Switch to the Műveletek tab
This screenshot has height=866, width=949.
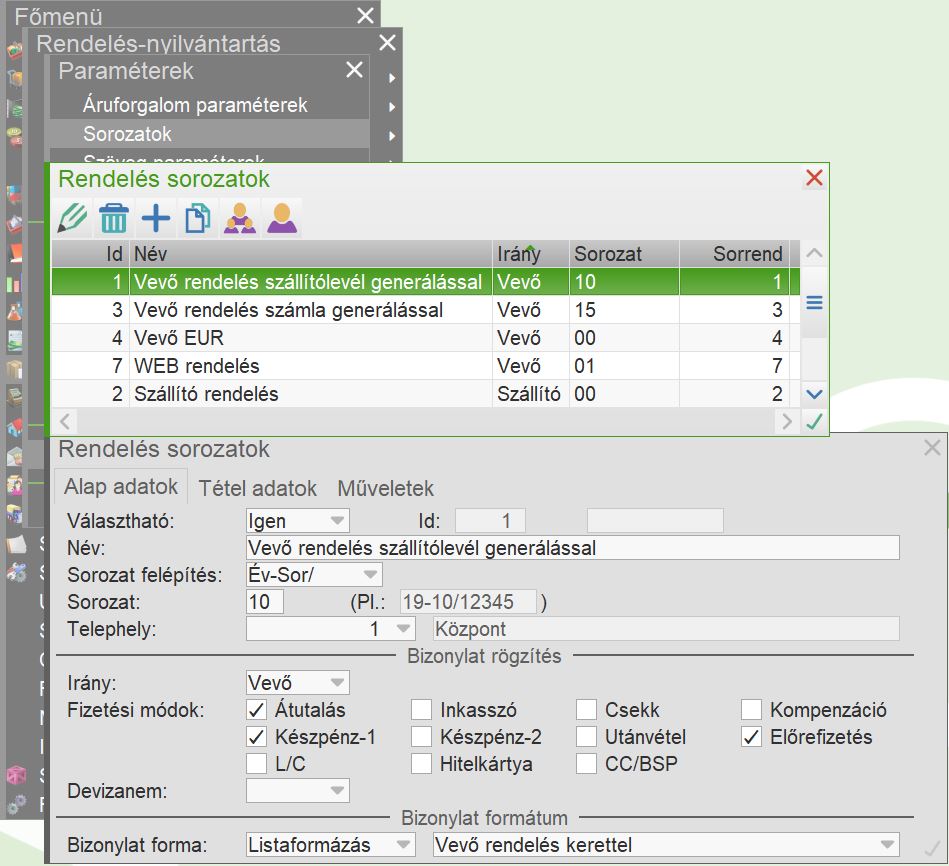tap(386, 488)
